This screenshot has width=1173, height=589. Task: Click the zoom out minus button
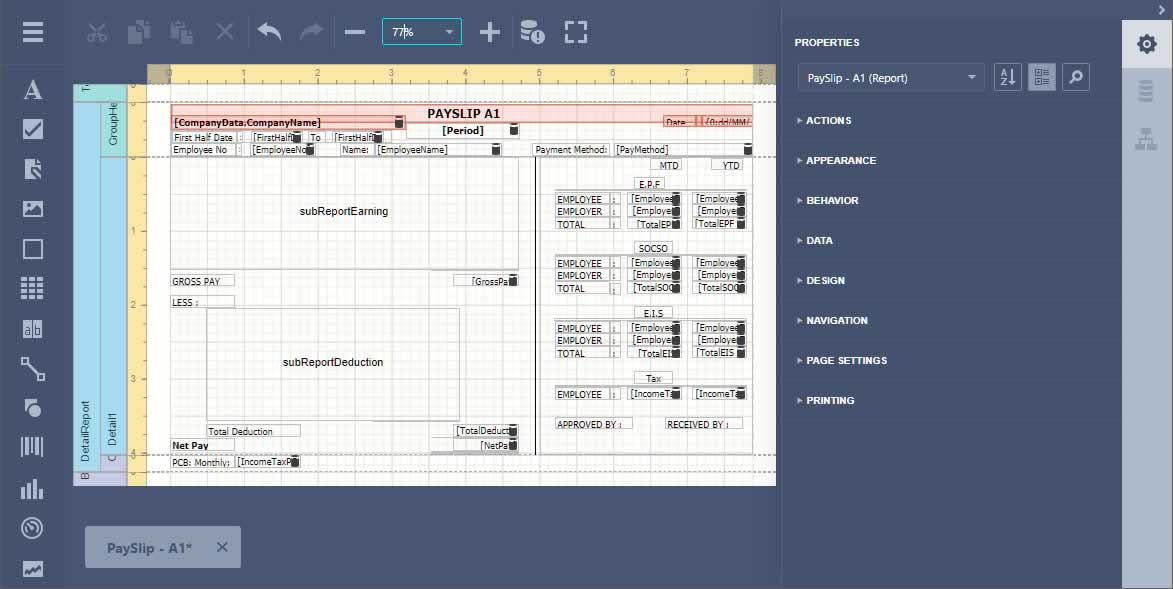354,31
